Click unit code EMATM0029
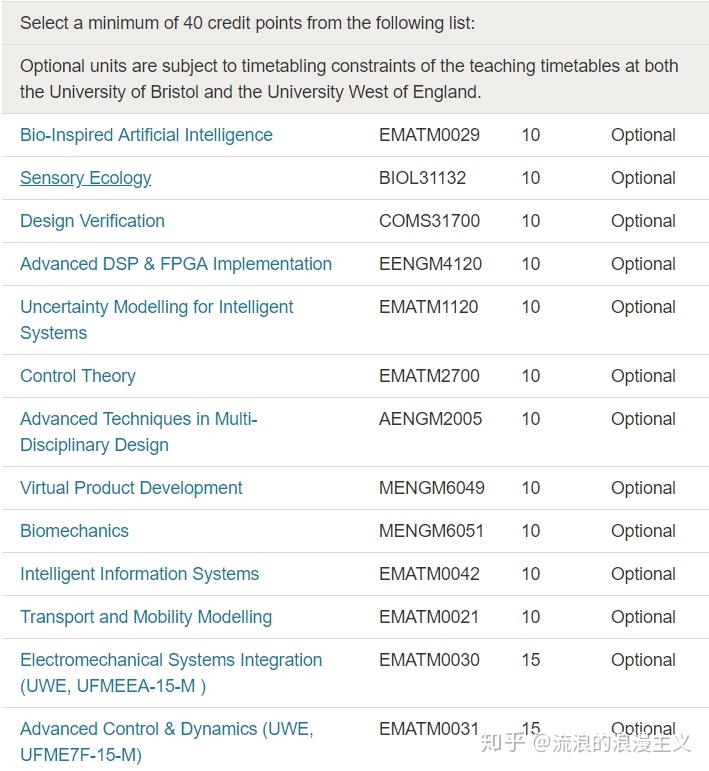The image size is (709, 771). click(429, 135)
